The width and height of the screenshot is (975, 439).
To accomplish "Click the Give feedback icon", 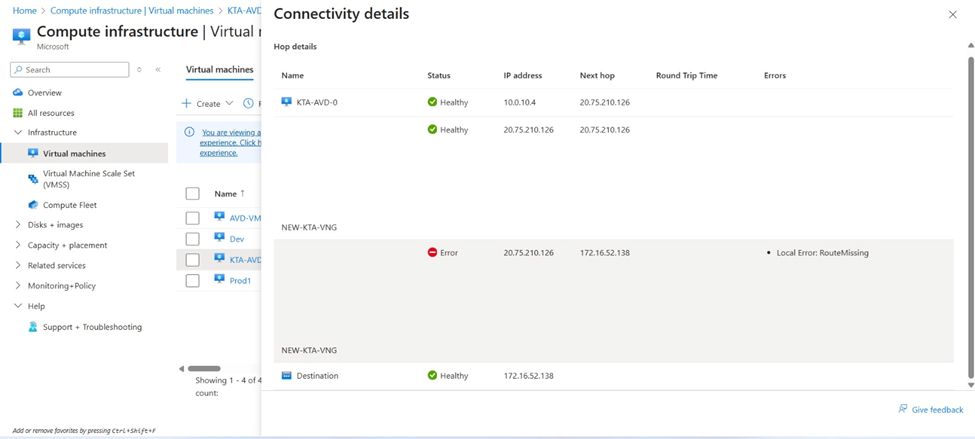I will click(903, 409).
